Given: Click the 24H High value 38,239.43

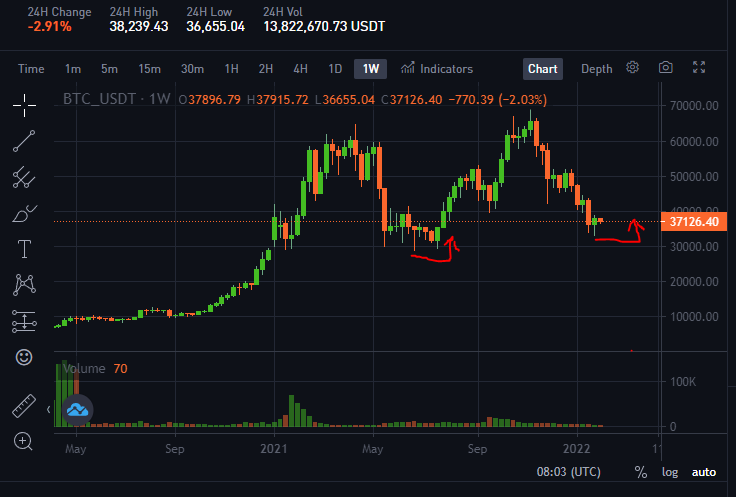Looking at the screenshot, I should click(138, 27).
